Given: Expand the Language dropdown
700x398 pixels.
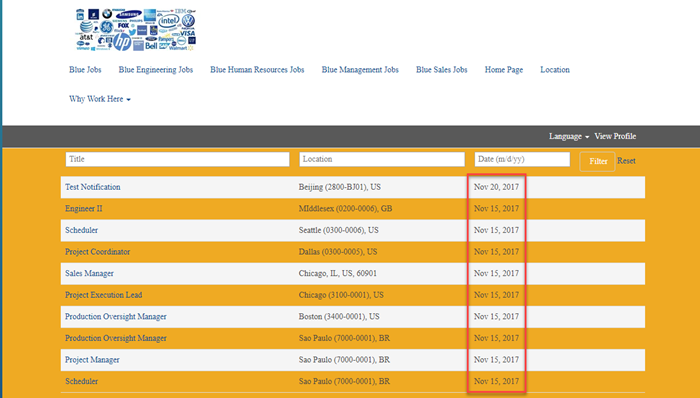Looking at the screenshot, I should pos(569,137).
